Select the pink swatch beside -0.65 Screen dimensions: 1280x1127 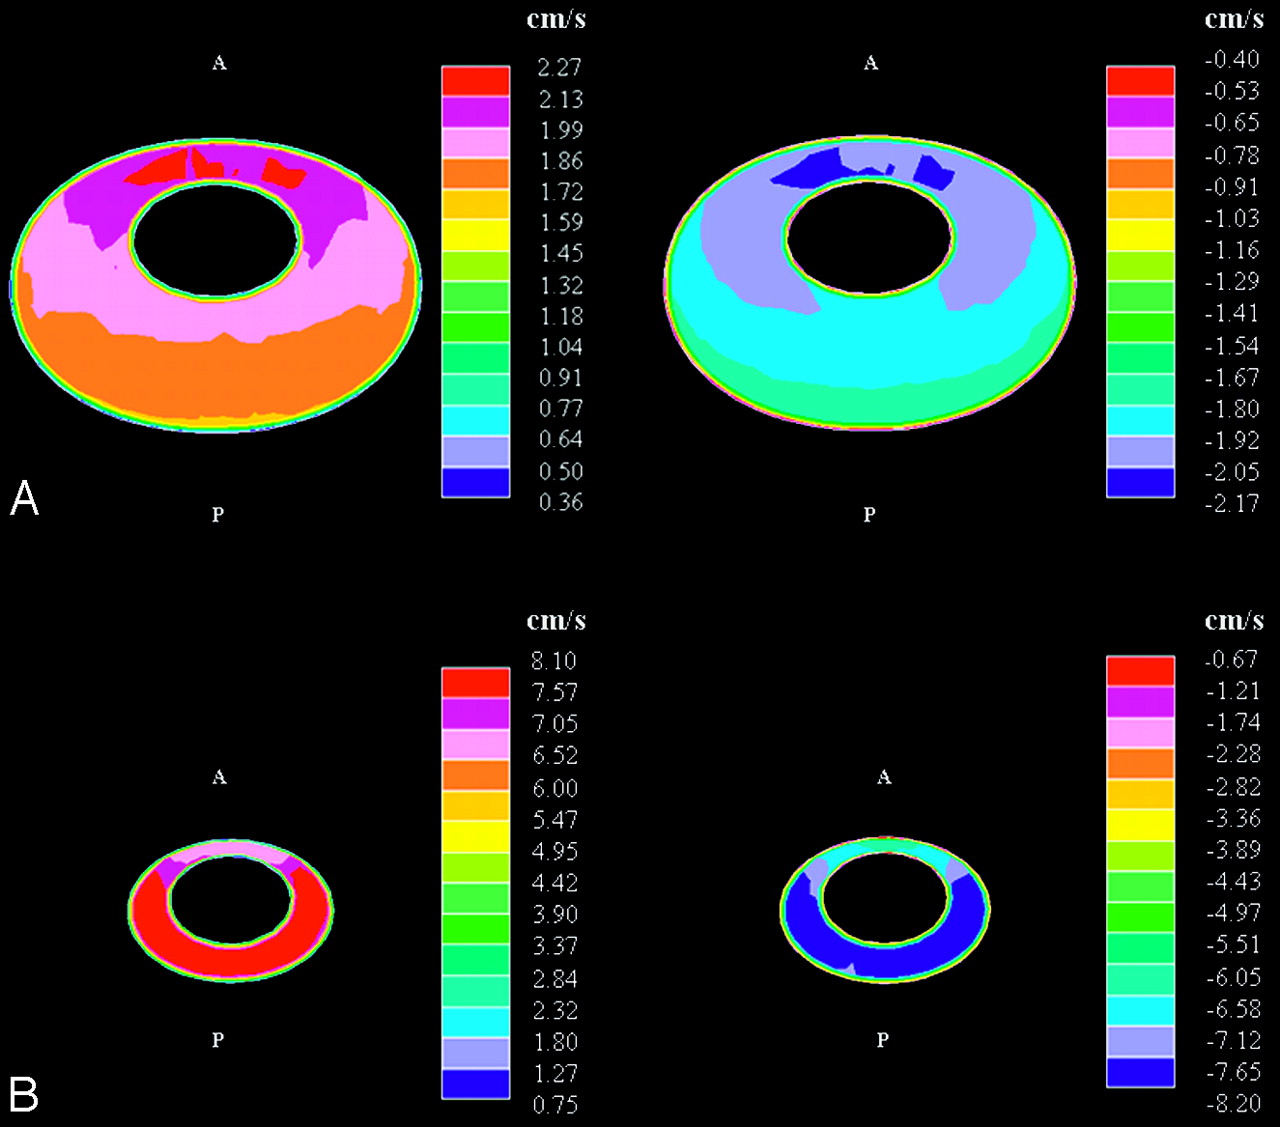[x=1141, y=143]
